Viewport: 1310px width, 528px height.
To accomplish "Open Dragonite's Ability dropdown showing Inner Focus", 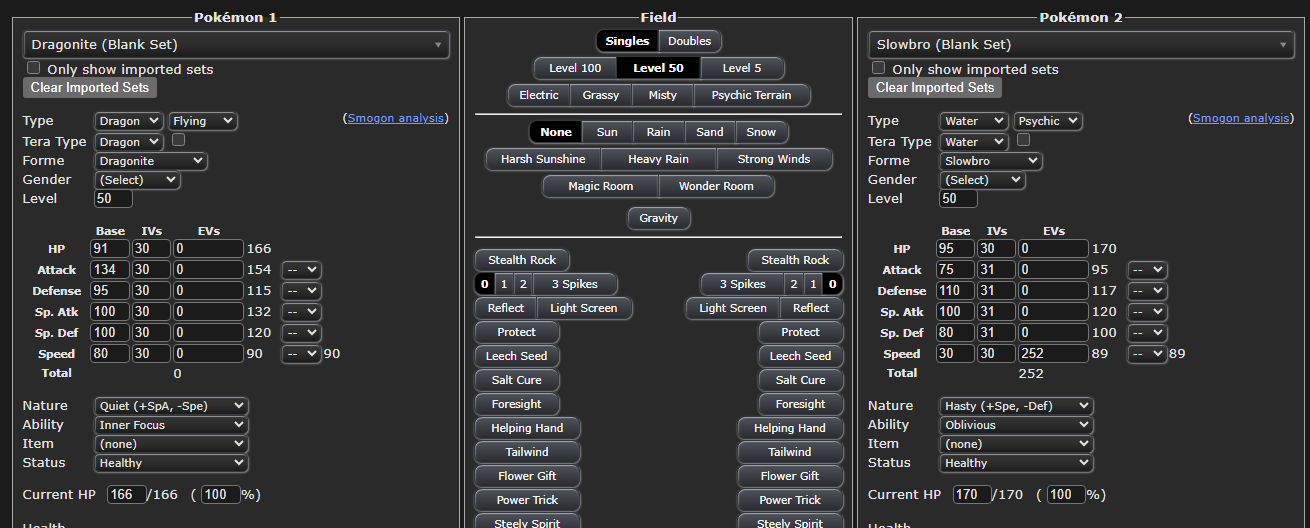I will click(172, 425).
